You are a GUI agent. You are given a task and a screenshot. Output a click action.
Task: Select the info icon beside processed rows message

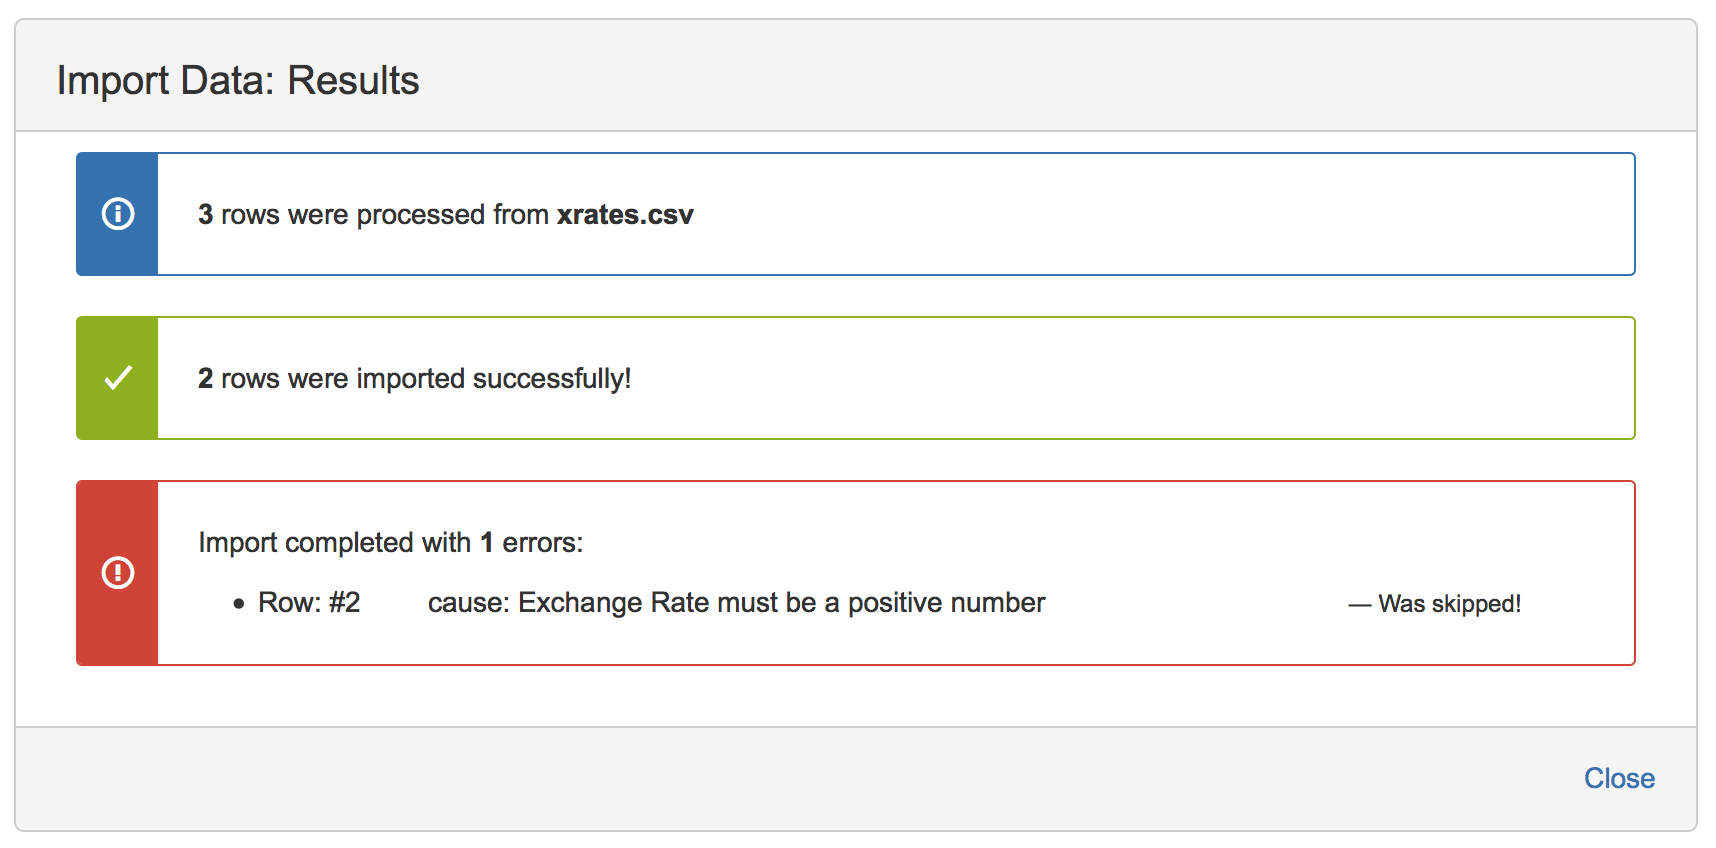pos(117,213)
